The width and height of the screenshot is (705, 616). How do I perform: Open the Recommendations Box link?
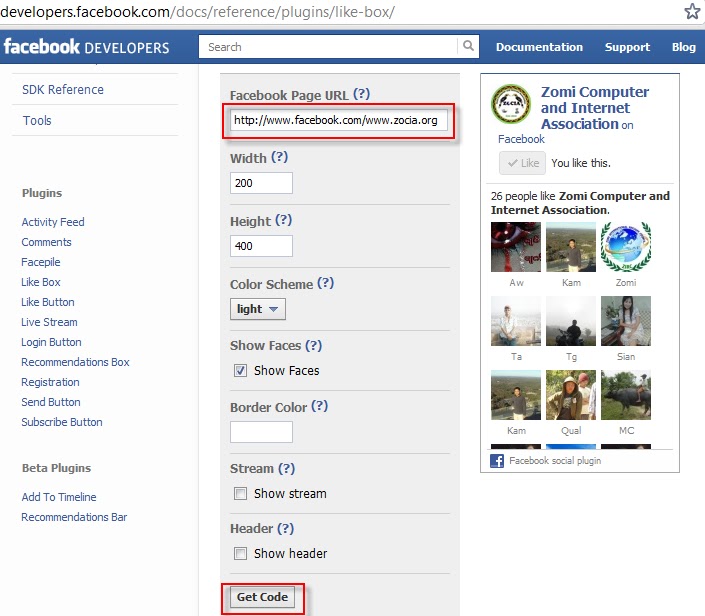pos(75,362)
